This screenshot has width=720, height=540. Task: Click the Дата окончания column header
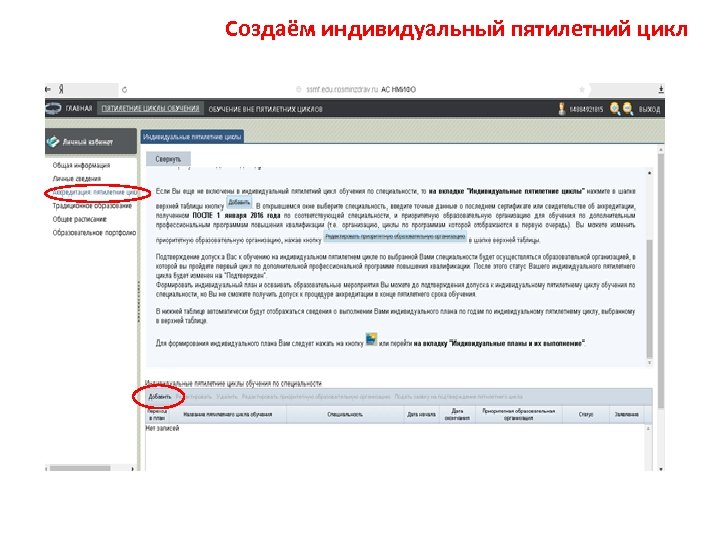[457, 415]
